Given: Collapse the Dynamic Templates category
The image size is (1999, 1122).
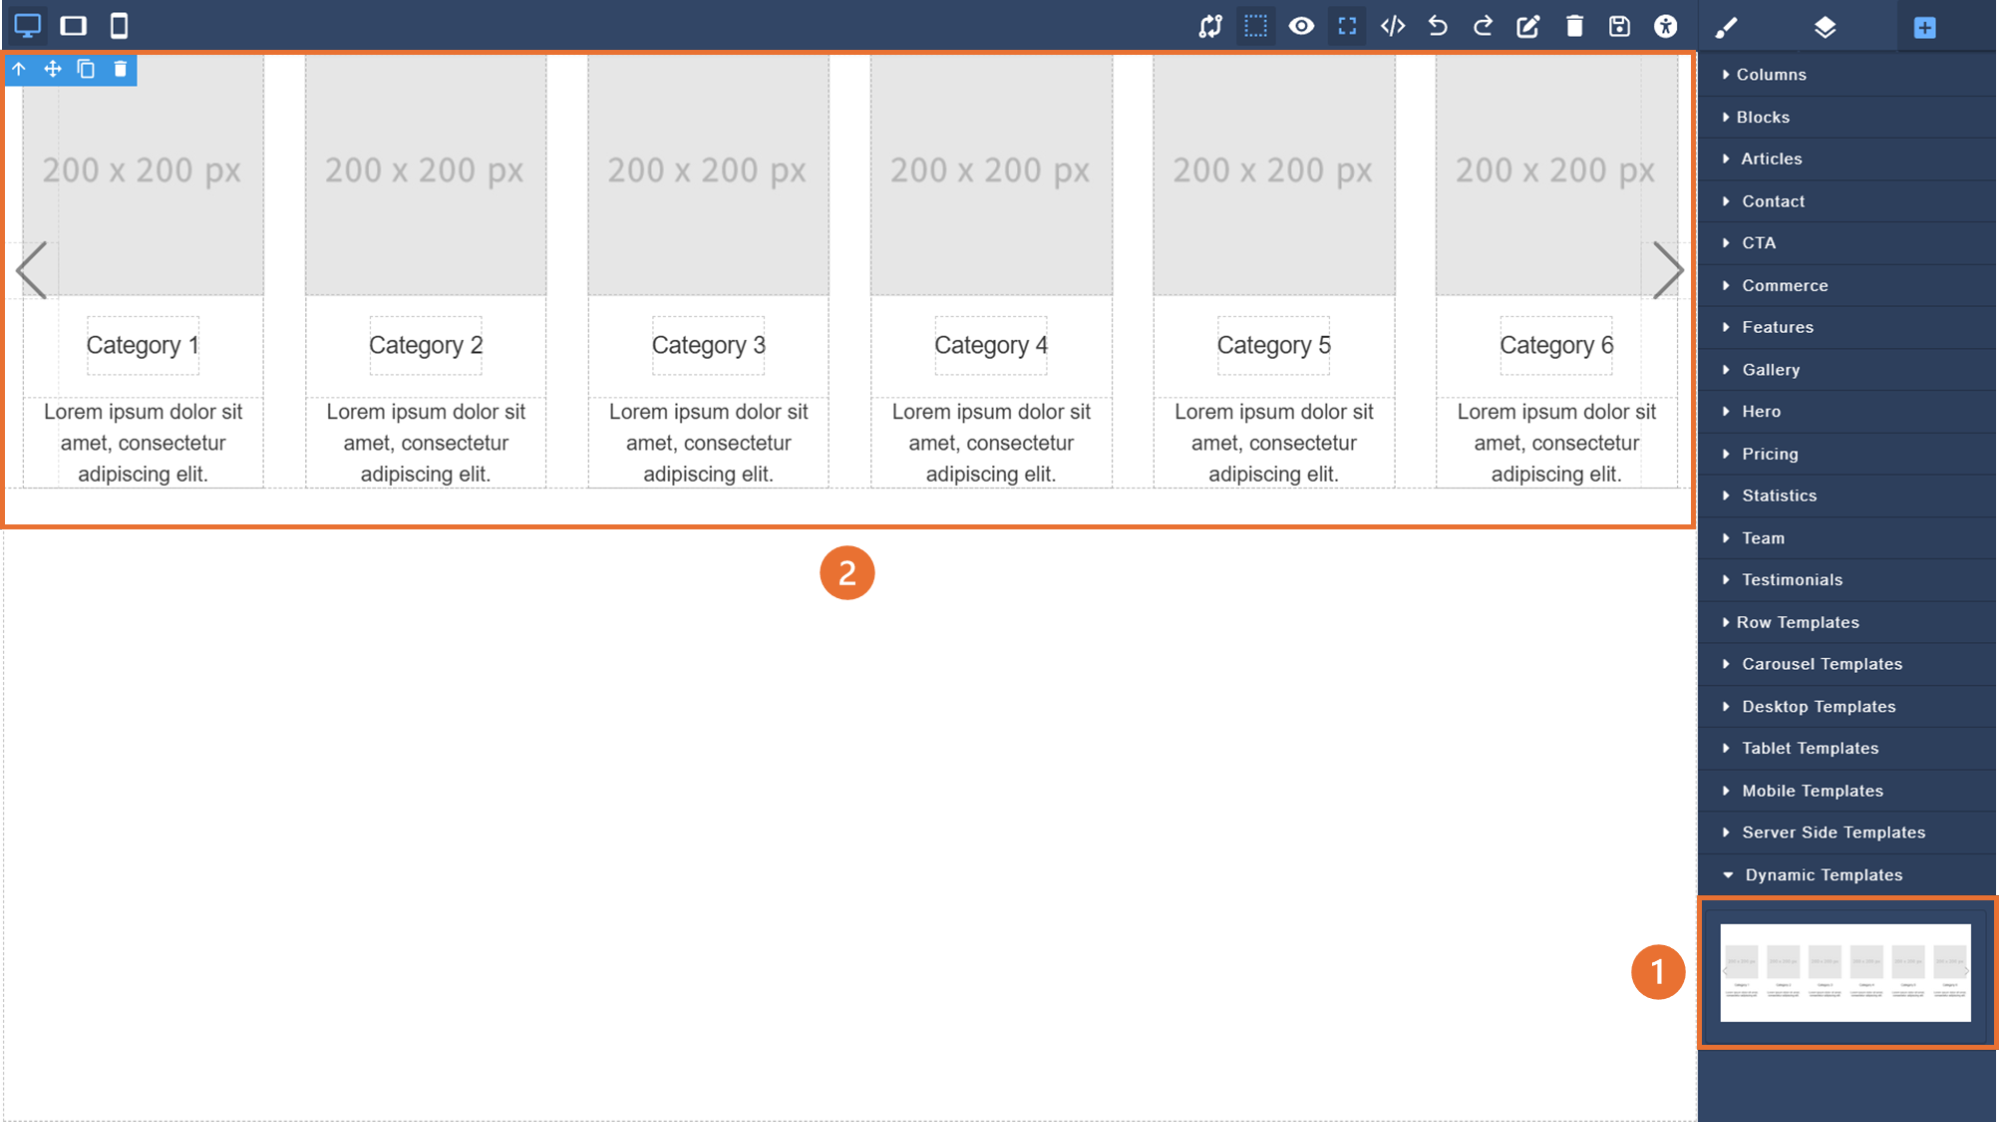Looking at the screenshot, I should (x=1823, y=875).
